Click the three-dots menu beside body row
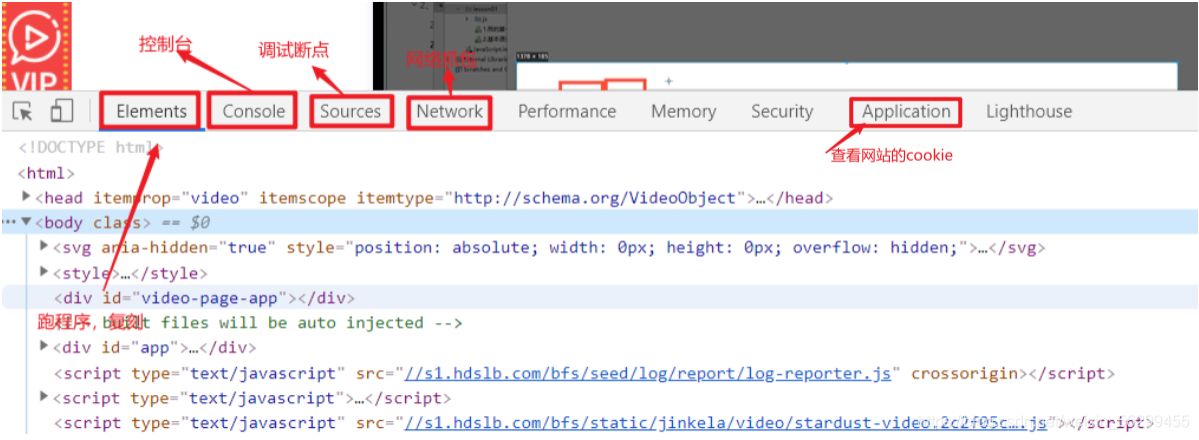 [x=8, y=222]
